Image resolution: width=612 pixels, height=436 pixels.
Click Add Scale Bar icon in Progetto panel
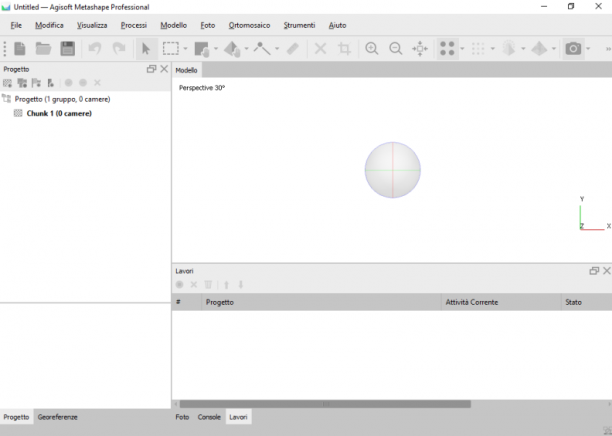[51, 83]
